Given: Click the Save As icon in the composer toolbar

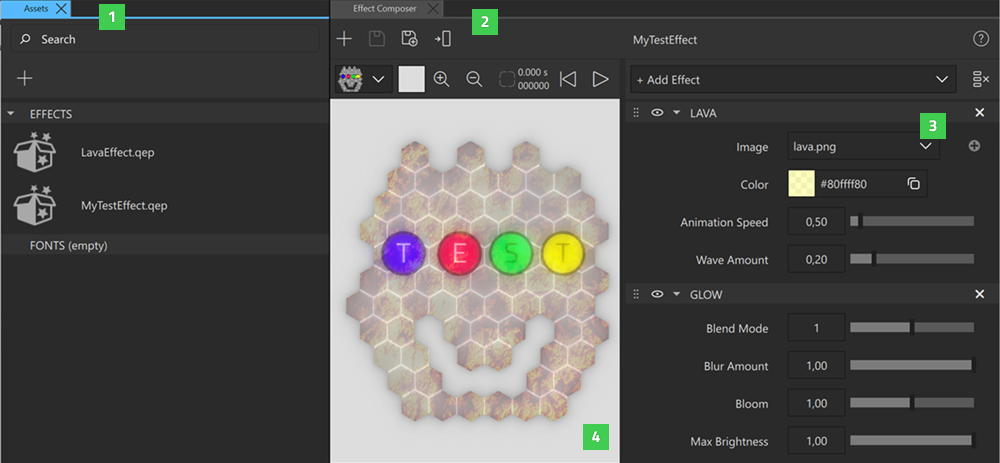Looking at the screenshot, I should click(409, 39).
